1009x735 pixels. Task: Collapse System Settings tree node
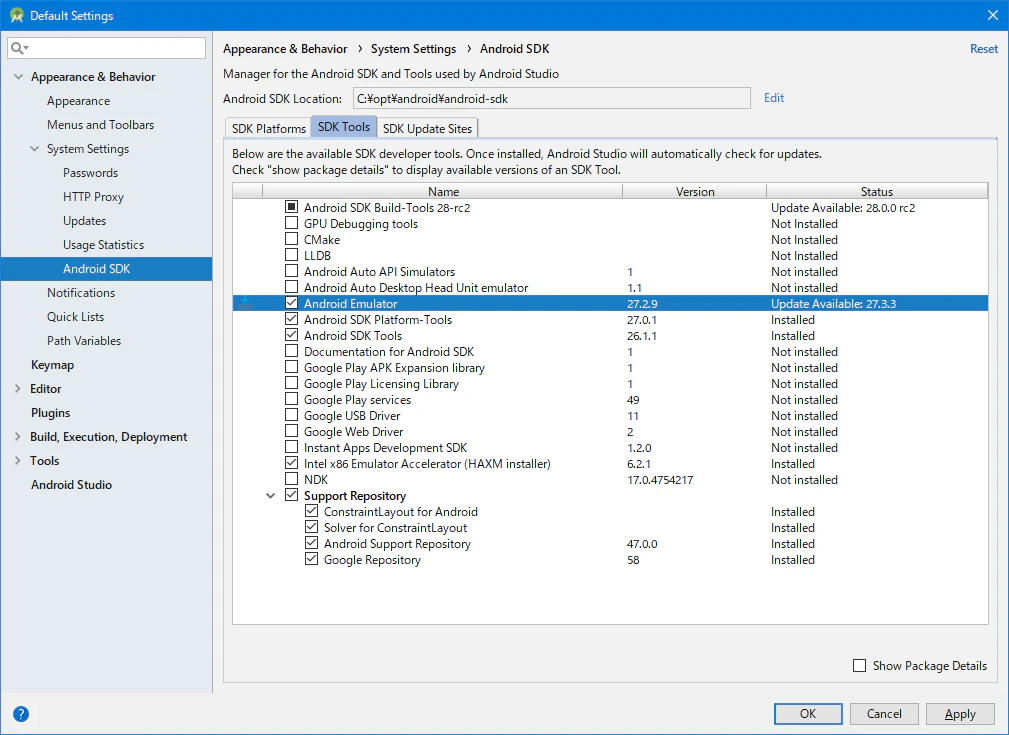pos(34,149)
